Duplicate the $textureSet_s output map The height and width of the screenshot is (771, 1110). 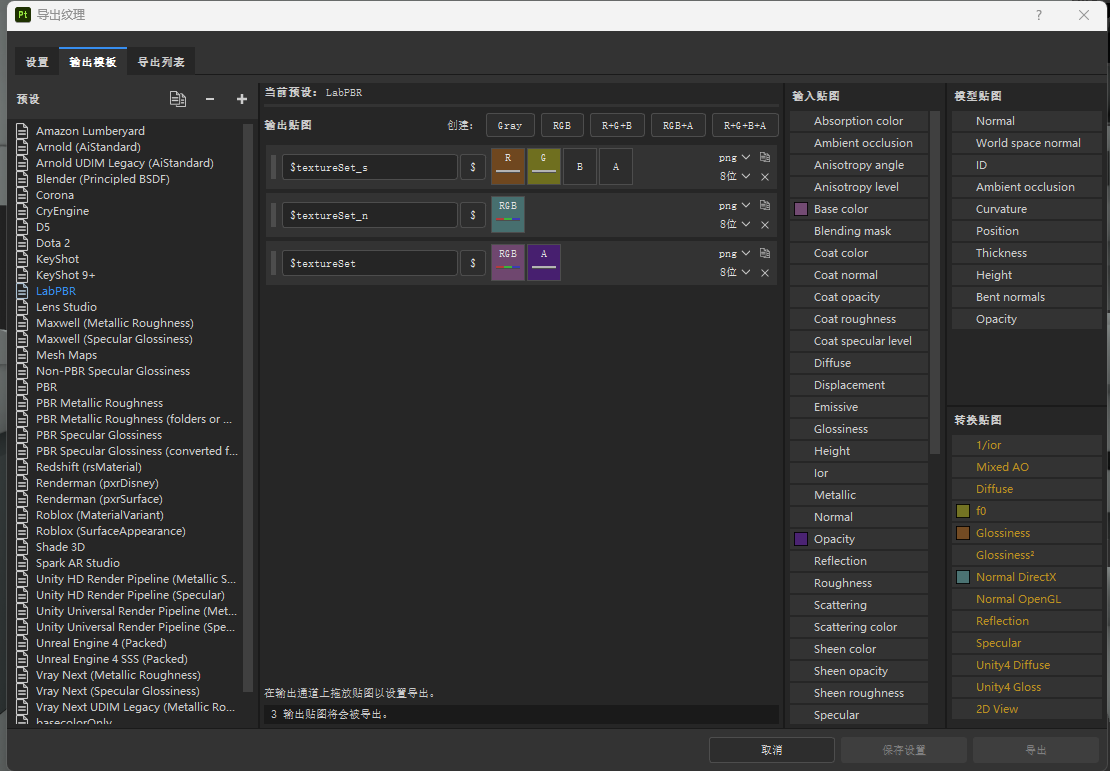(765, 157)
